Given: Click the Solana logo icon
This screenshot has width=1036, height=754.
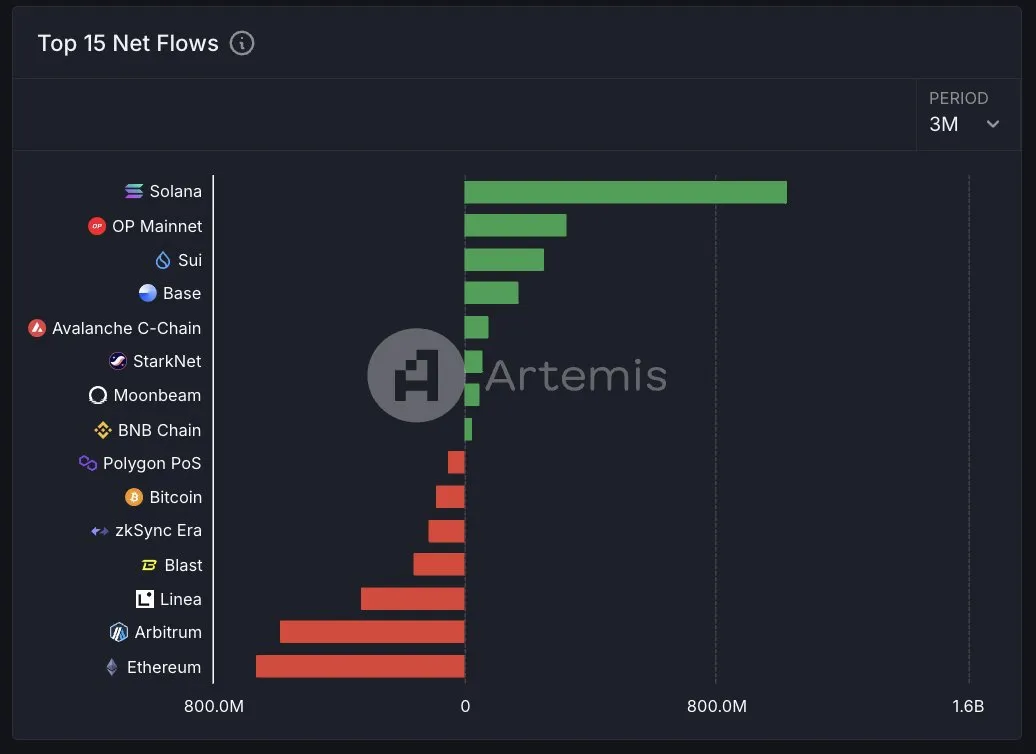Looking at the screenshot, I should click(x=134, y=191).
